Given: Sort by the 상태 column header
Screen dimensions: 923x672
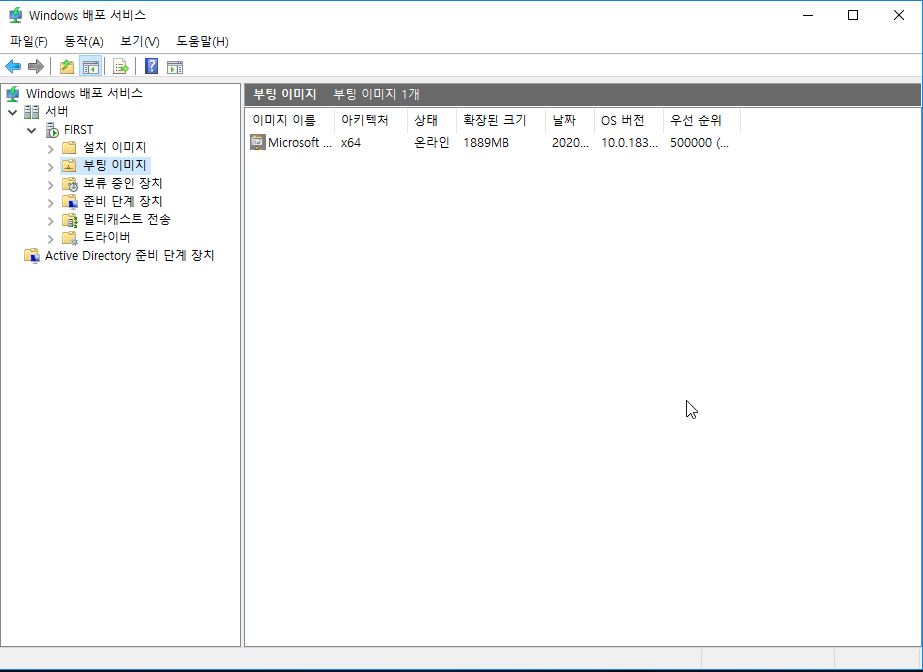Looking at the screenshot, I should 431,120.
